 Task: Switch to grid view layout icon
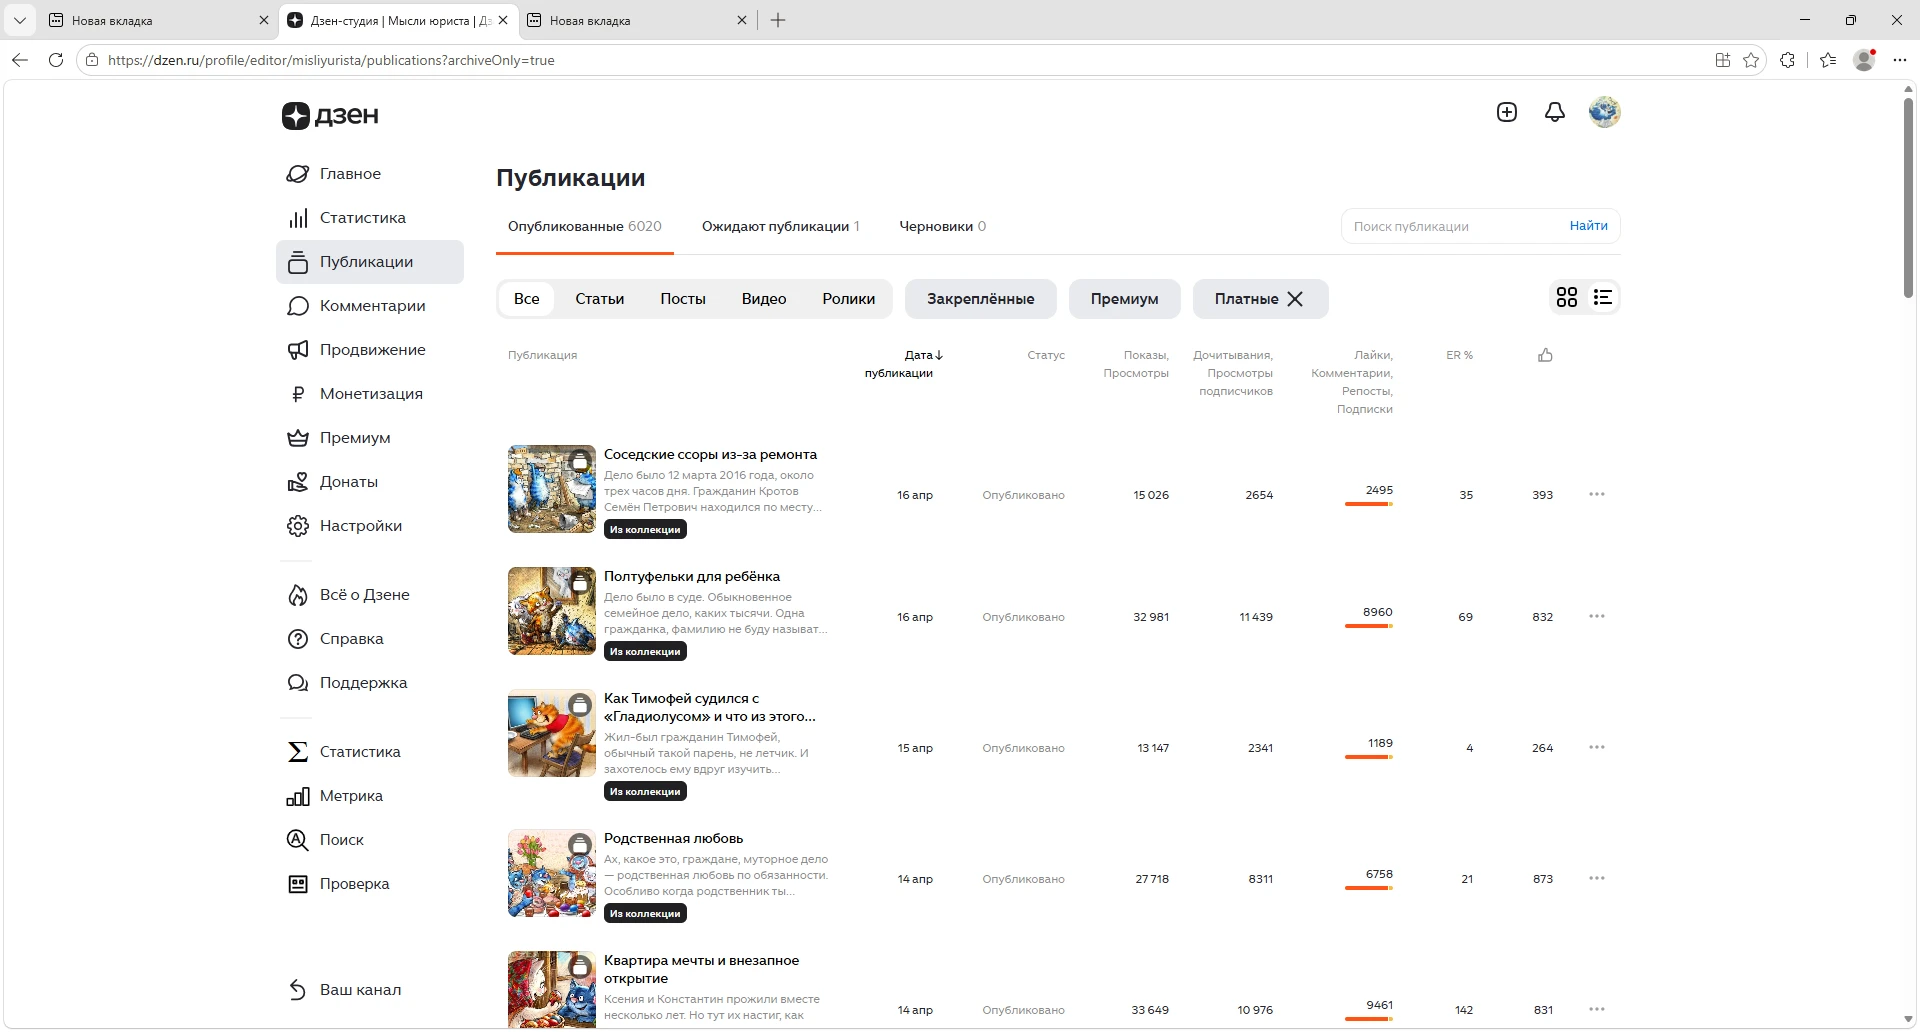1567,298
